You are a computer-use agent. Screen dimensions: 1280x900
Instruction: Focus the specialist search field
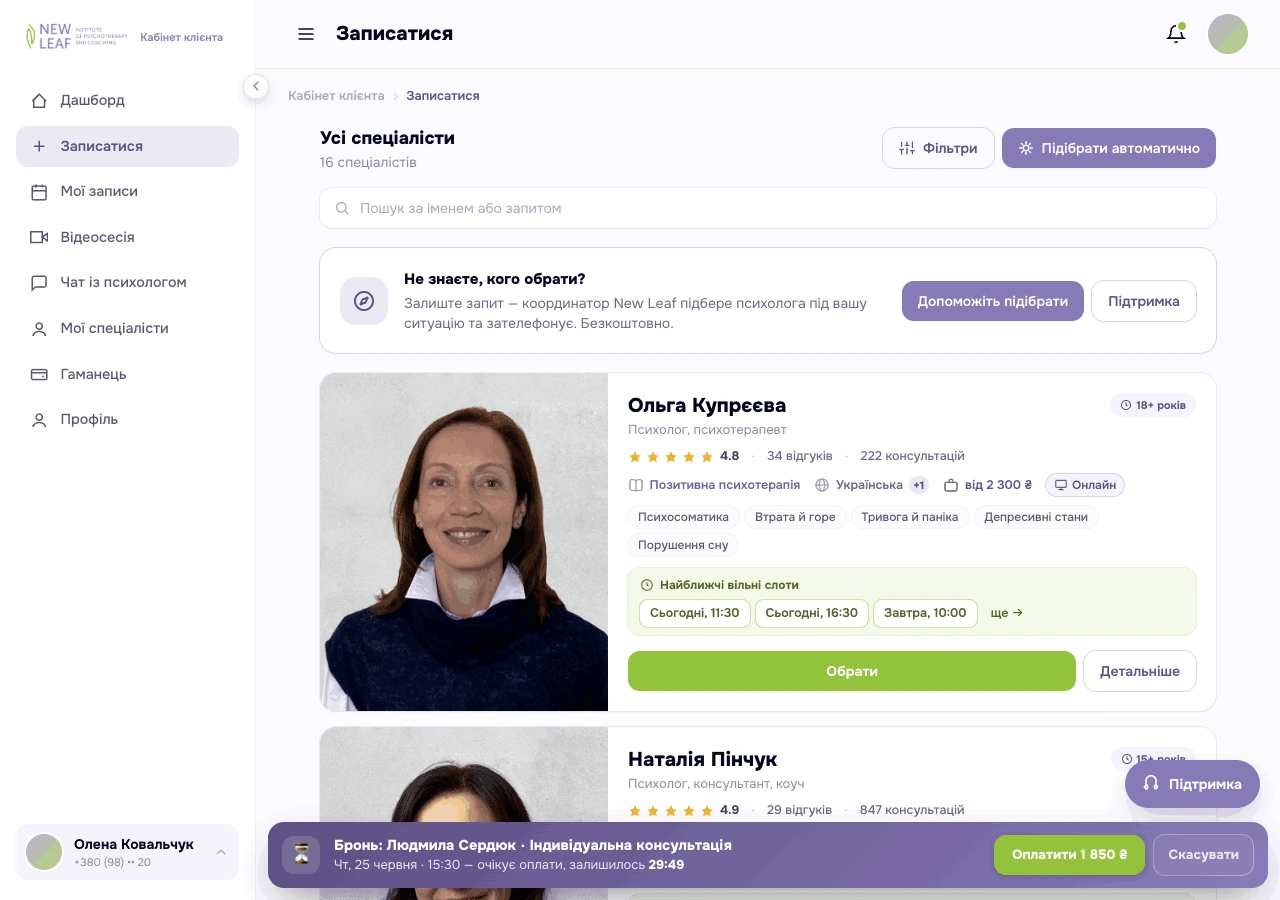[768, 208]
